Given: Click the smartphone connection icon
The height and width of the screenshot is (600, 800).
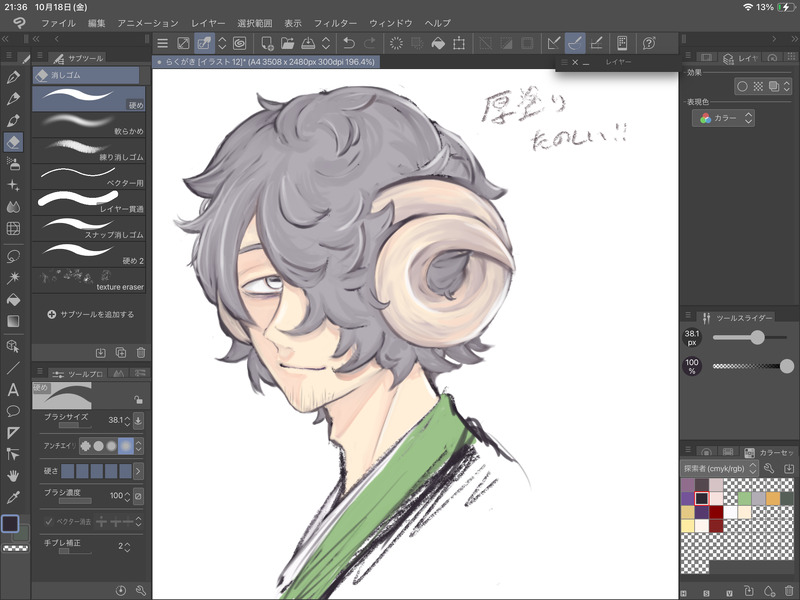Looking at the screenshot, I should point(622,43).
